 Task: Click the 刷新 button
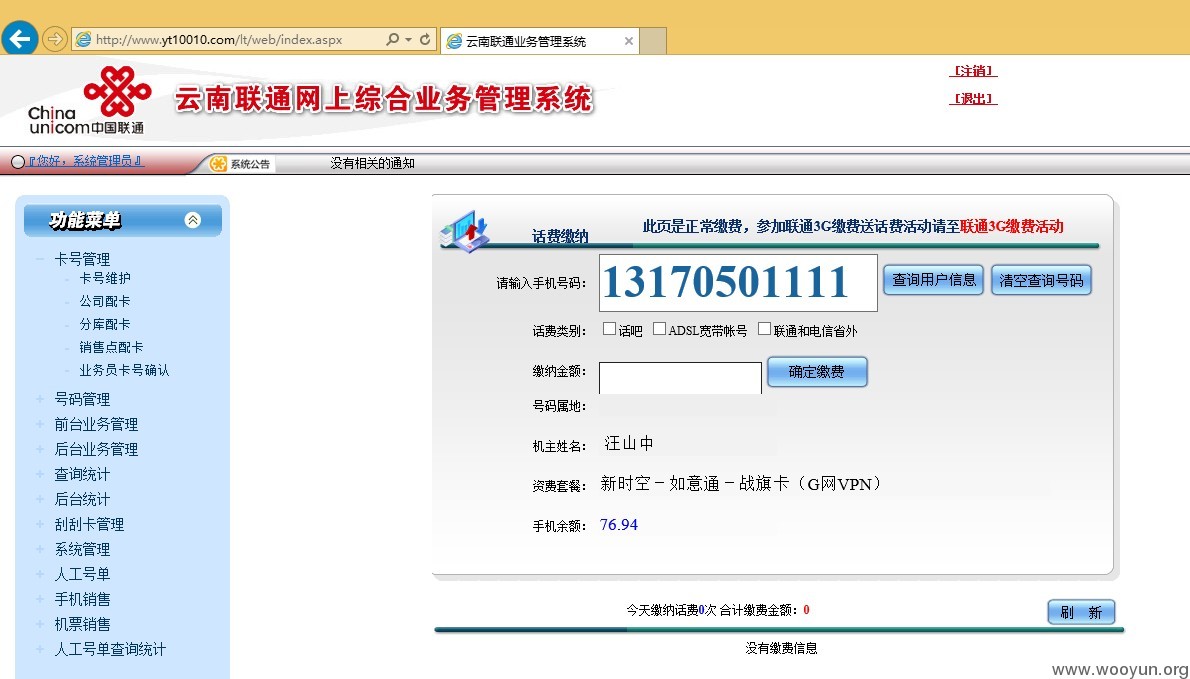pos(1081,612)
